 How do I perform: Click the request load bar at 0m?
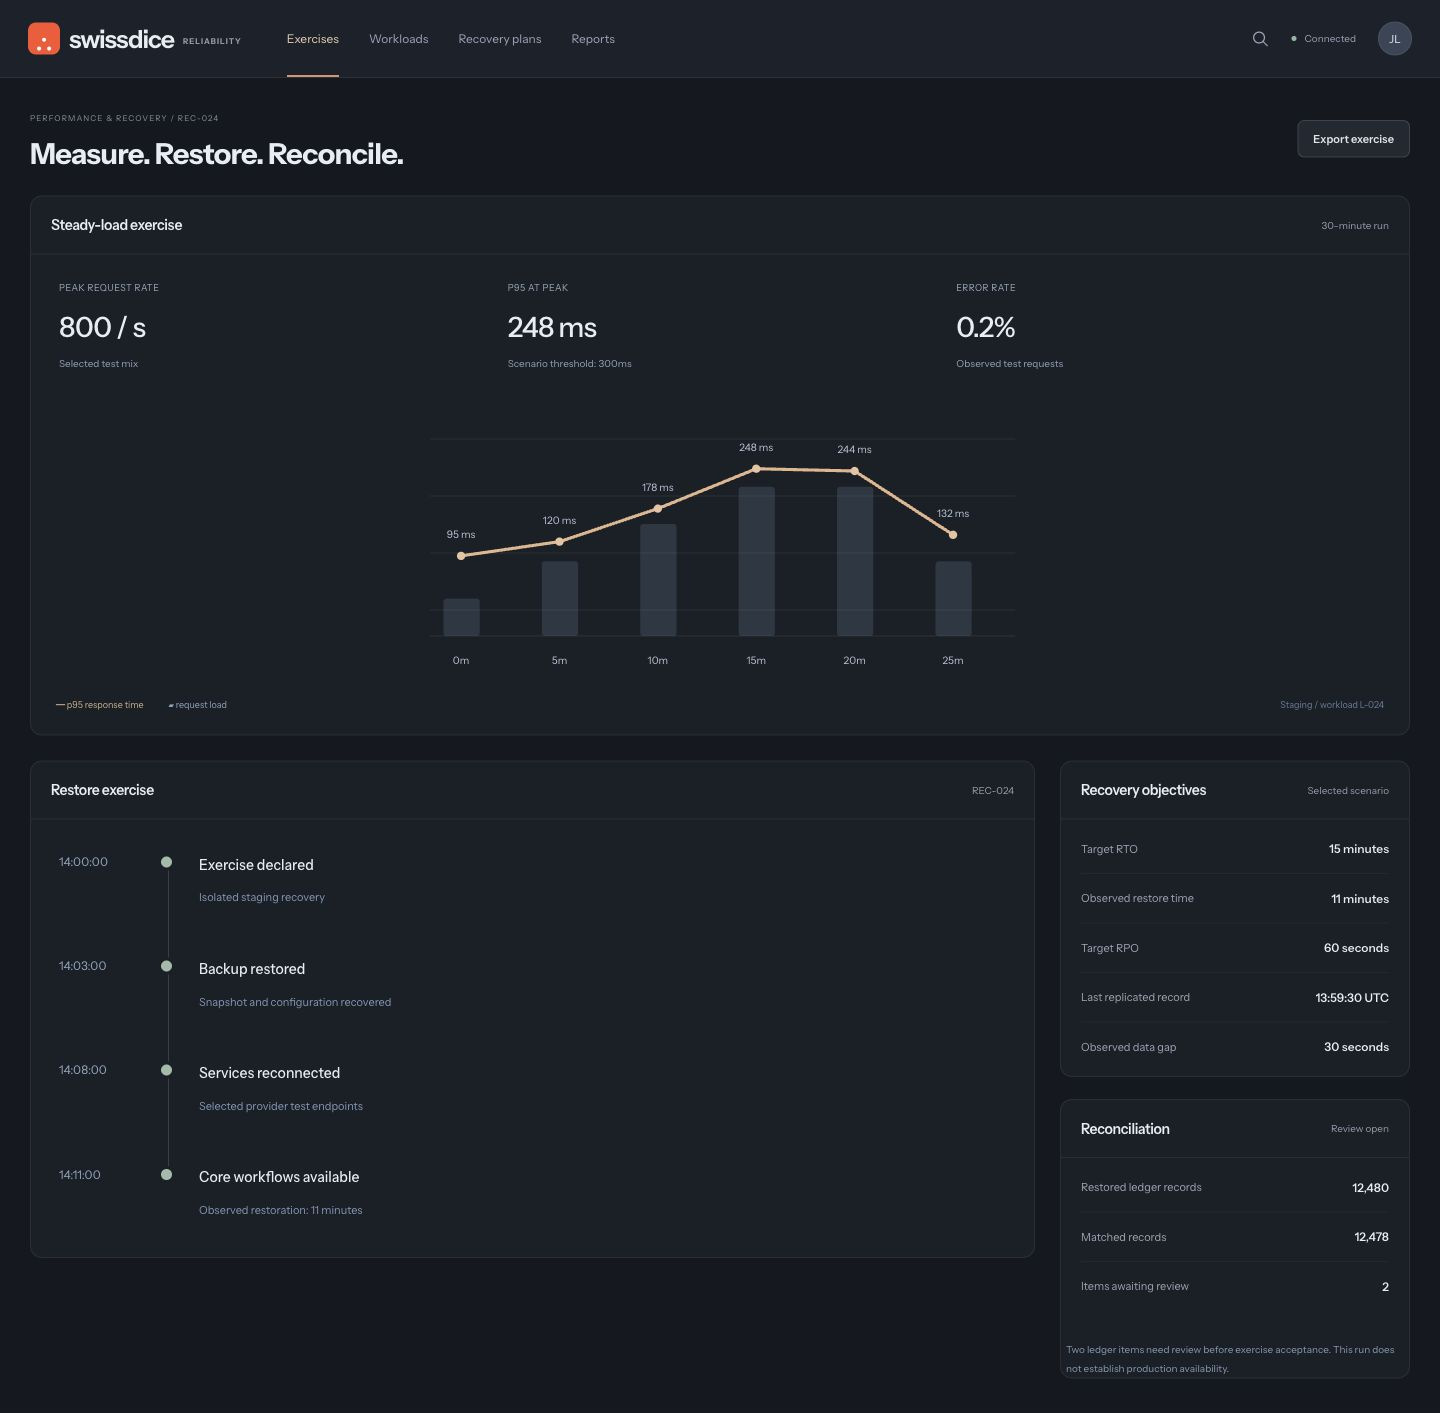click(x=461, y=617)
